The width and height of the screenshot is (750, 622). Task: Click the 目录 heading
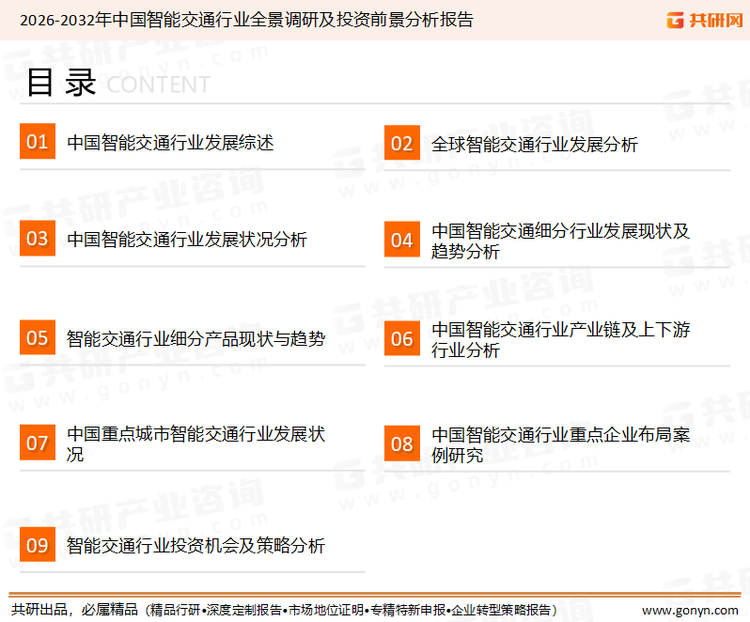tap(61, 83)
